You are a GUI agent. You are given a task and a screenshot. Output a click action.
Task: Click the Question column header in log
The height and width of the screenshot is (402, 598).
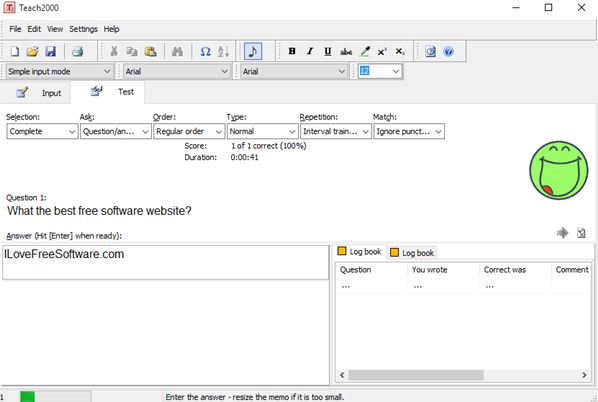371,270
